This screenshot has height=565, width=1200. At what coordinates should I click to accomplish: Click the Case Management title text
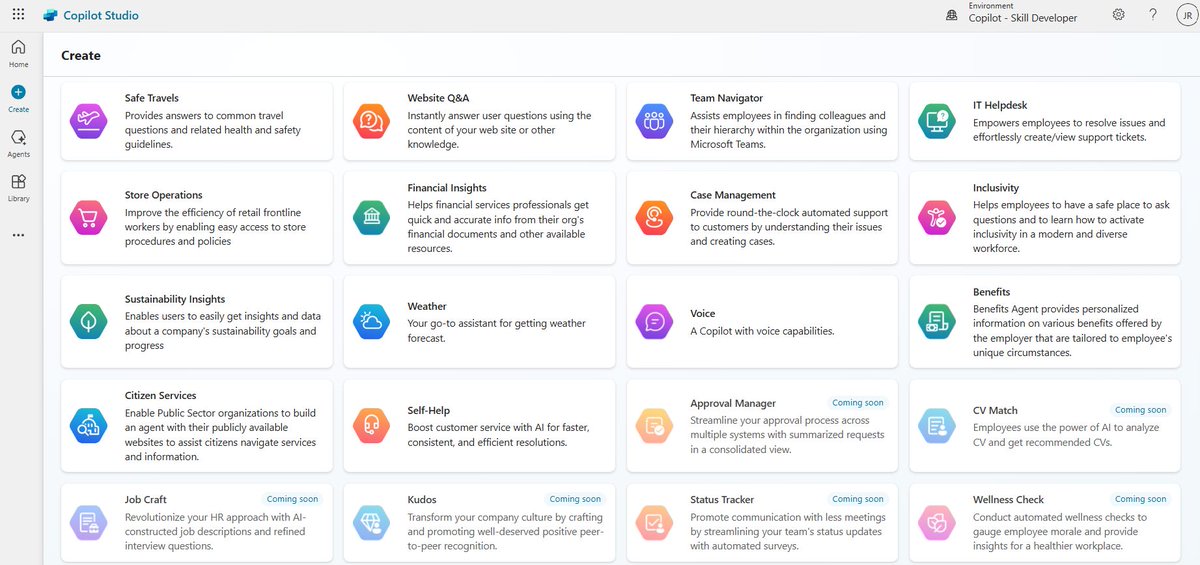pyautogui.click(x=733, y=195)
